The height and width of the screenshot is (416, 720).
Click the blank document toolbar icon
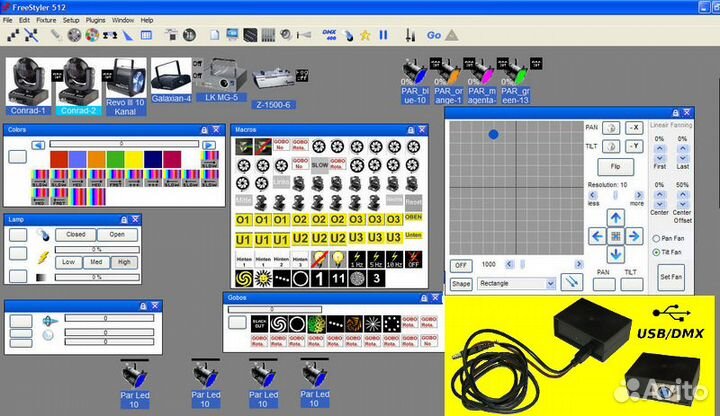[x=214, y=35]
